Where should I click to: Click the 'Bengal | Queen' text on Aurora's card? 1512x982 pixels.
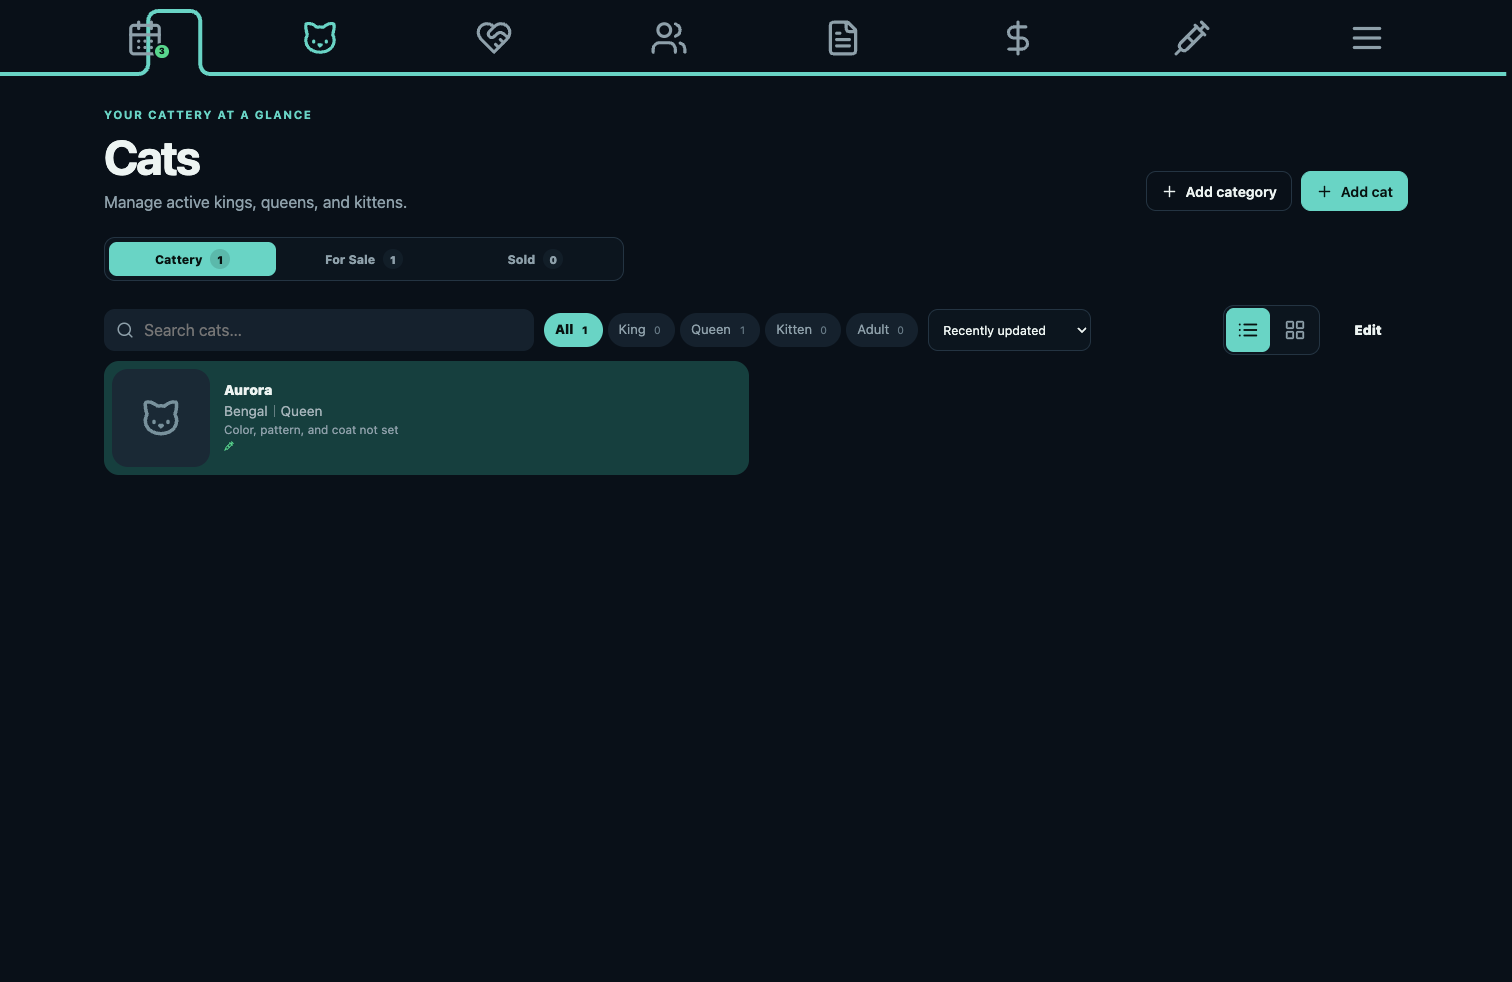pos(273,411)
